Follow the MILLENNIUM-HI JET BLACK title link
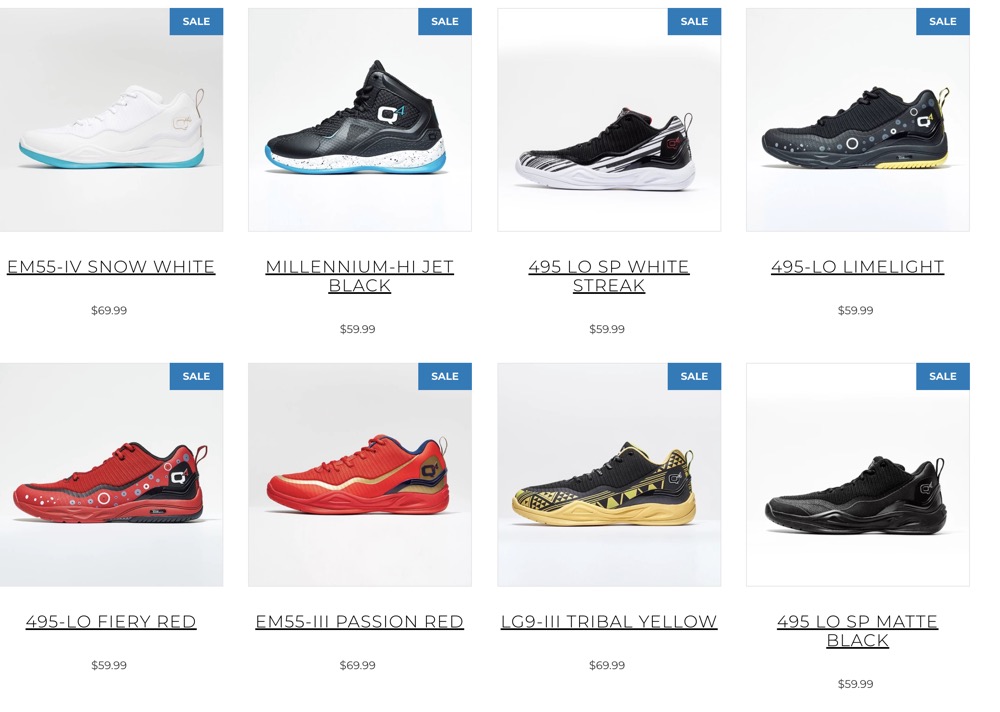This screenshot has height=712, width=1000. 360,276
